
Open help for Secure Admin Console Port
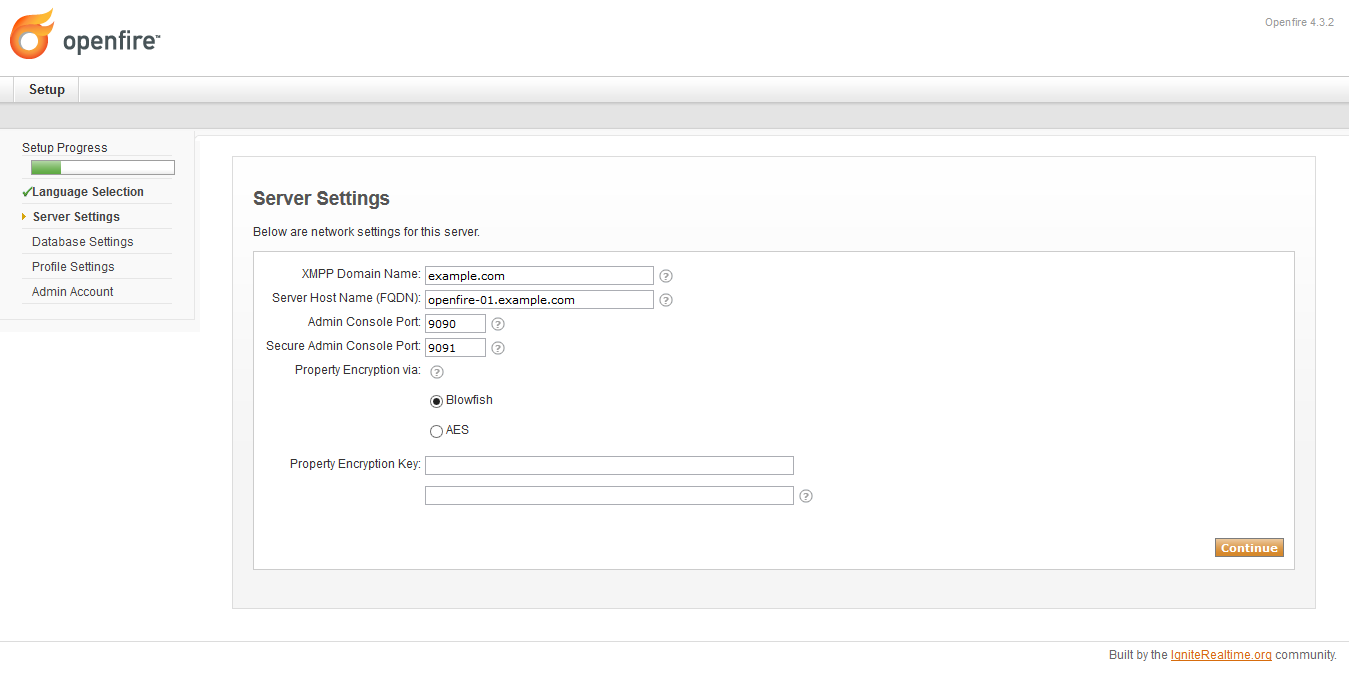click(497, 347)
